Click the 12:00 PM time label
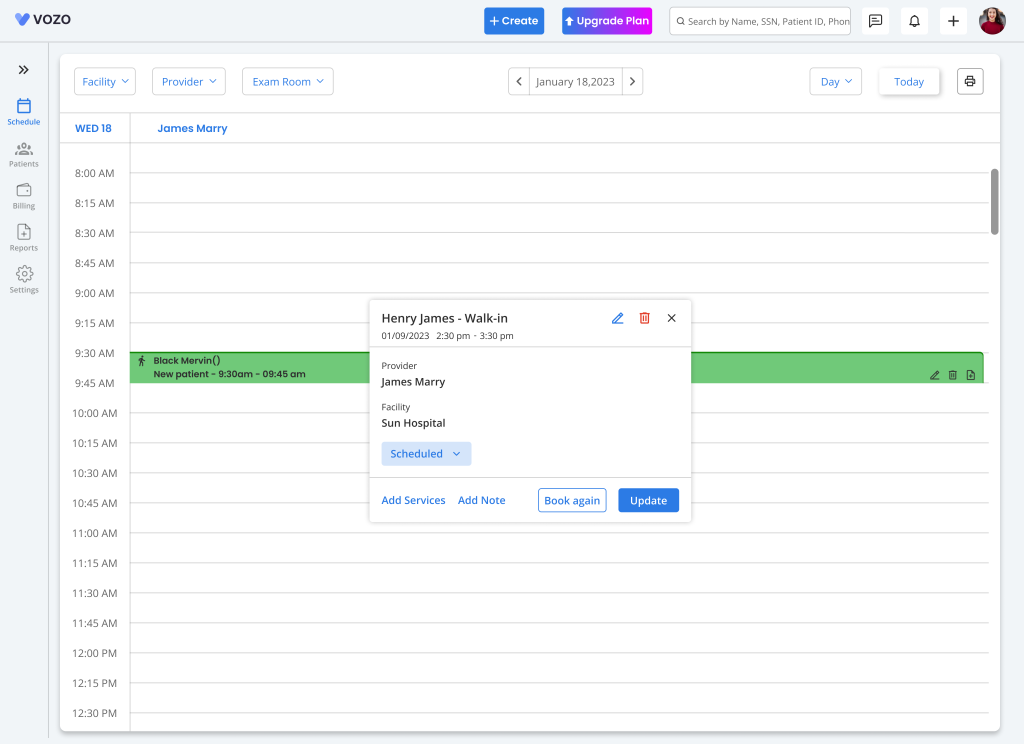Viewport: 1024px width, 744px height. 95,653
